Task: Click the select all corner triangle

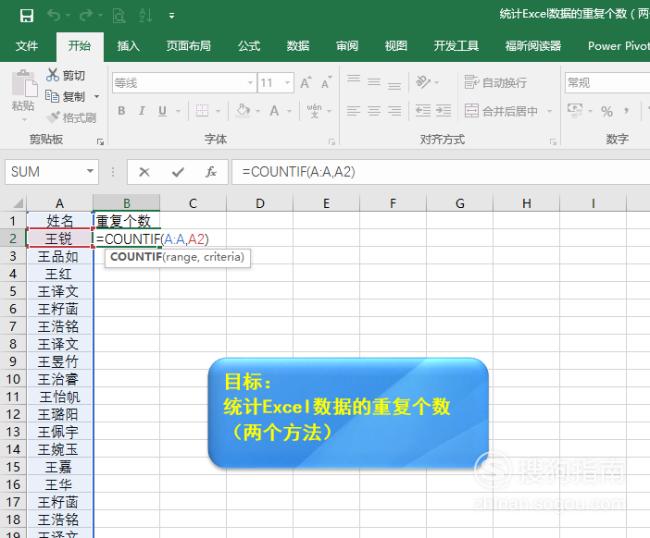Action: pyautogui.click(x=18, y=204)
